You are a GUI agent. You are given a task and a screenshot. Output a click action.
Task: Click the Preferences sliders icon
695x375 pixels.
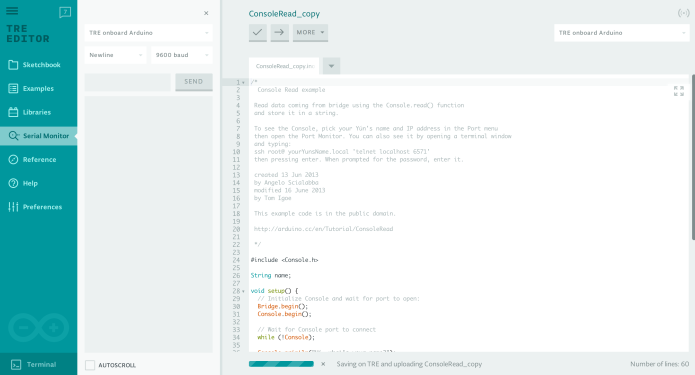click(x=13, y=207)
